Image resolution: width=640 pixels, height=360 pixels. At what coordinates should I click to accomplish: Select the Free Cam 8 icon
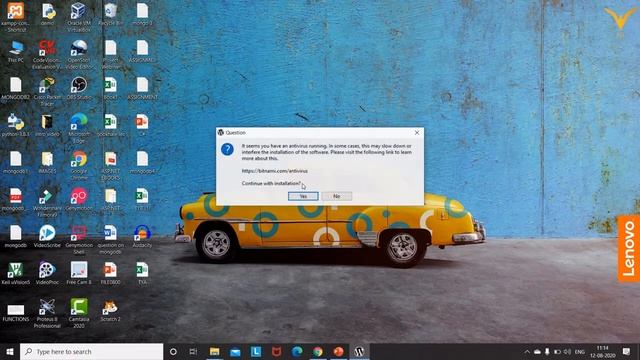coord(78,273)
